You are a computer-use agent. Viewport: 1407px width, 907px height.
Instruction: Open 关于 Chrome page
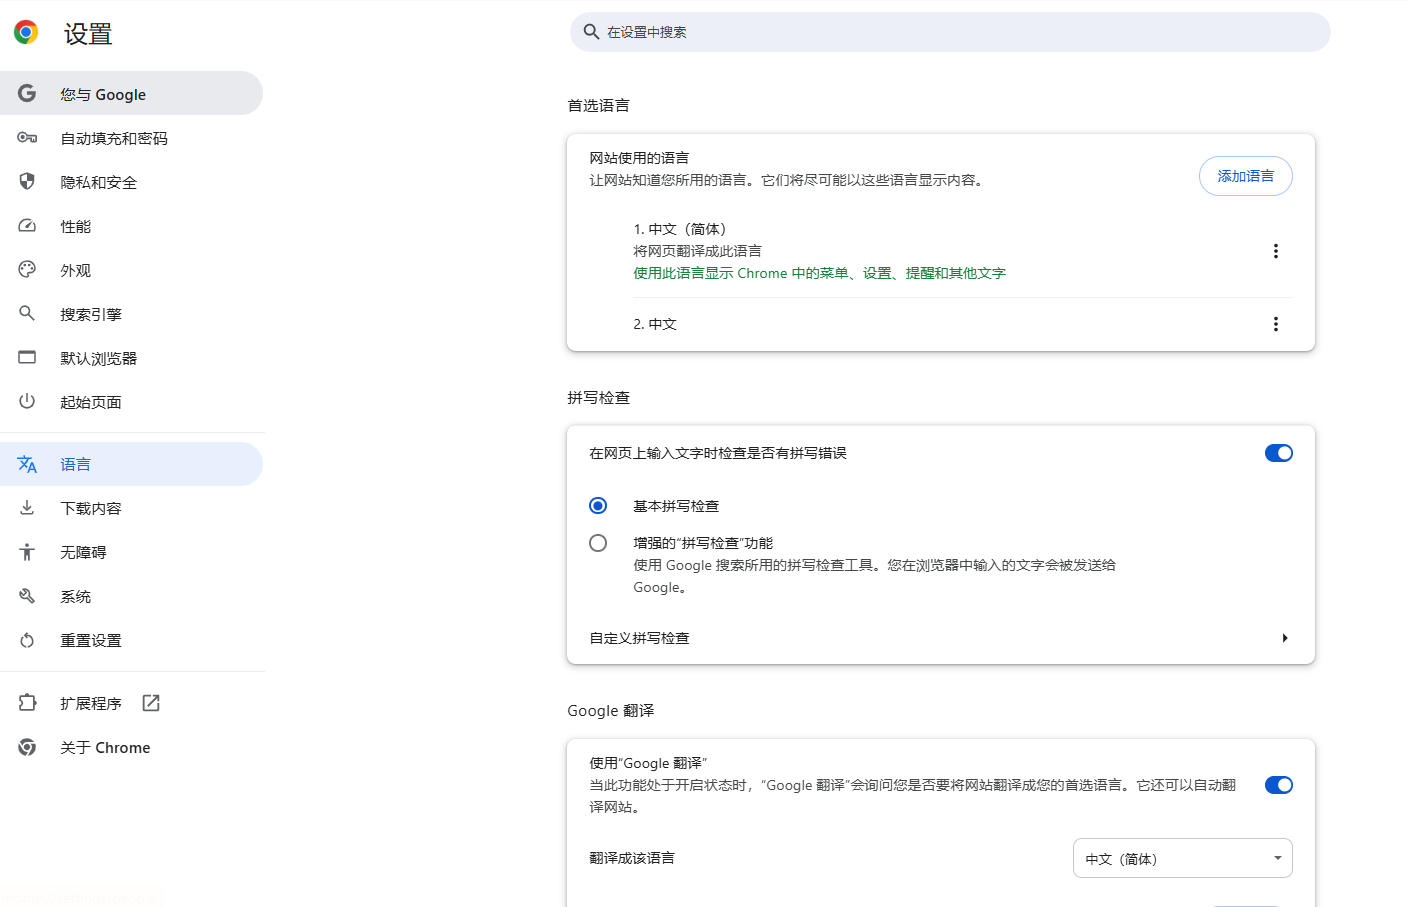click(x=131, y=747)
